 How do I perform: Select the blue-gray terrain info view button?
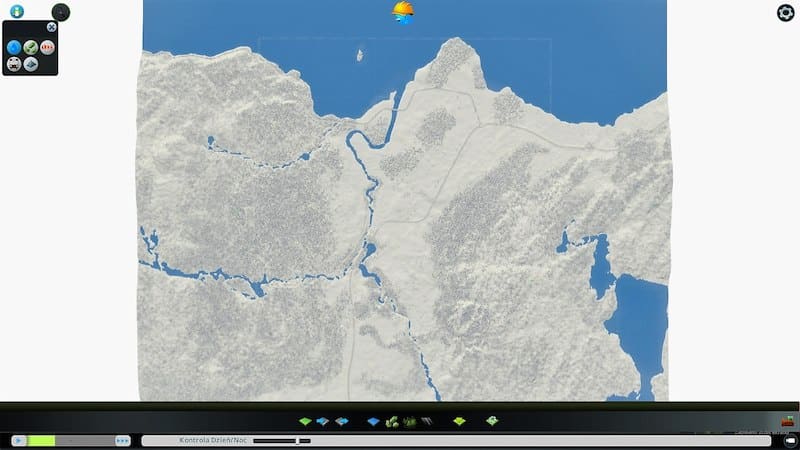31,63
